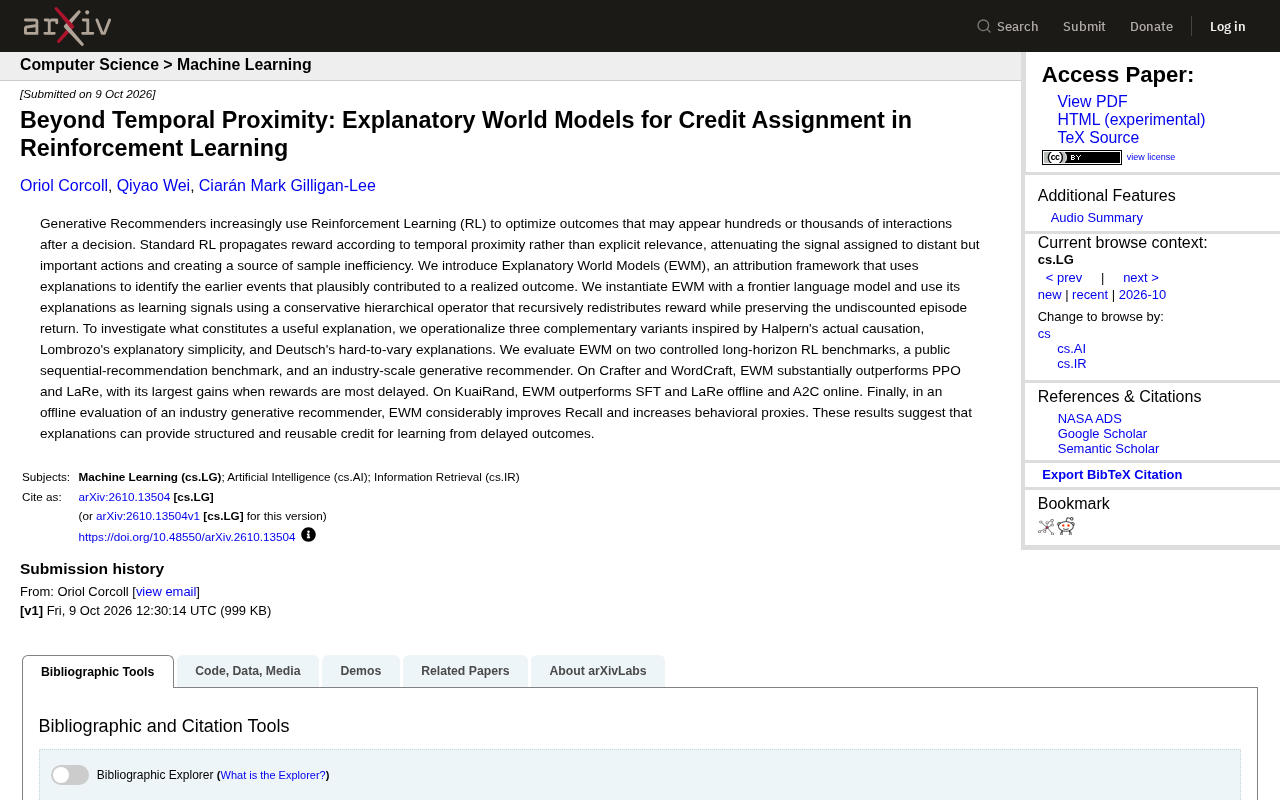The height and width of the screenshot is (800, 1280).
Task: Click the arXiv:2610.13504 identifier link
Action: 124,497
